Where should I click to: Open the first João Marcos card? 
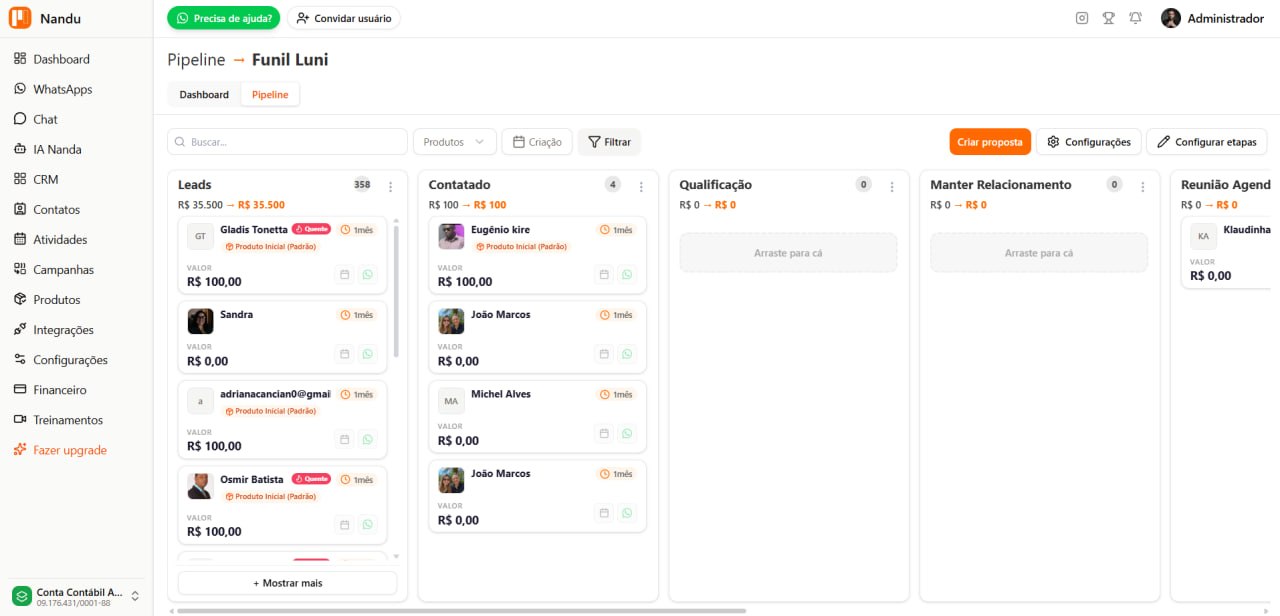point(537,337)
